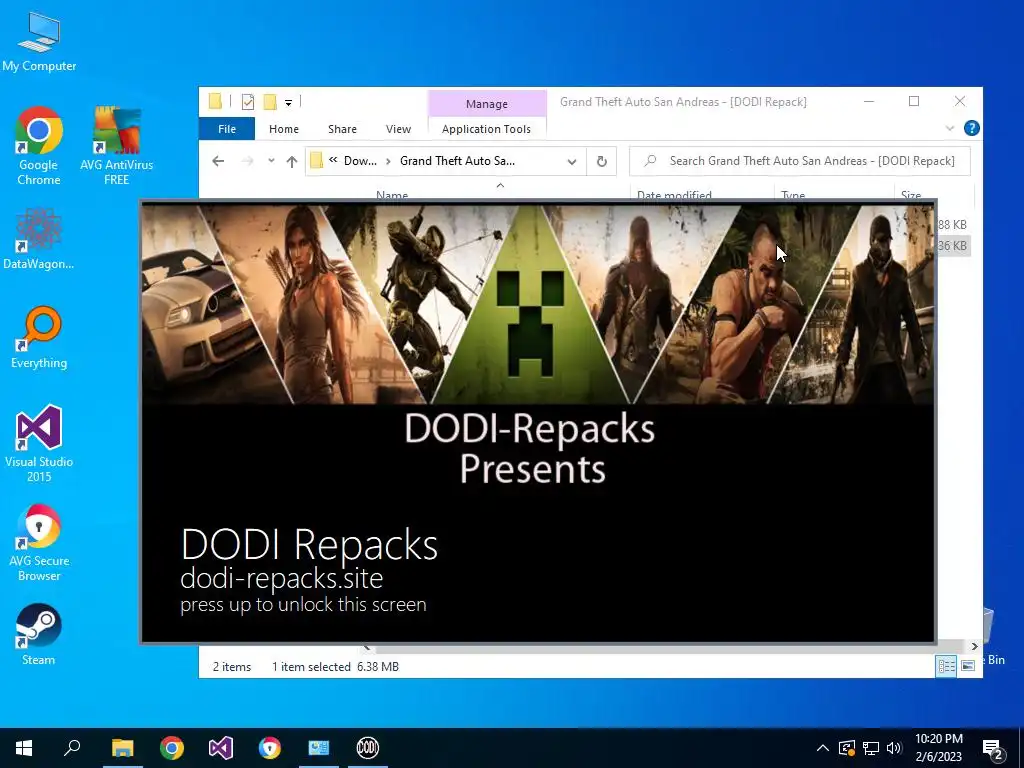Launch the AVG AntiVirus FREE desktop shortcut
The height and width of the screenshot is (768, 1024).
[116, 146]
